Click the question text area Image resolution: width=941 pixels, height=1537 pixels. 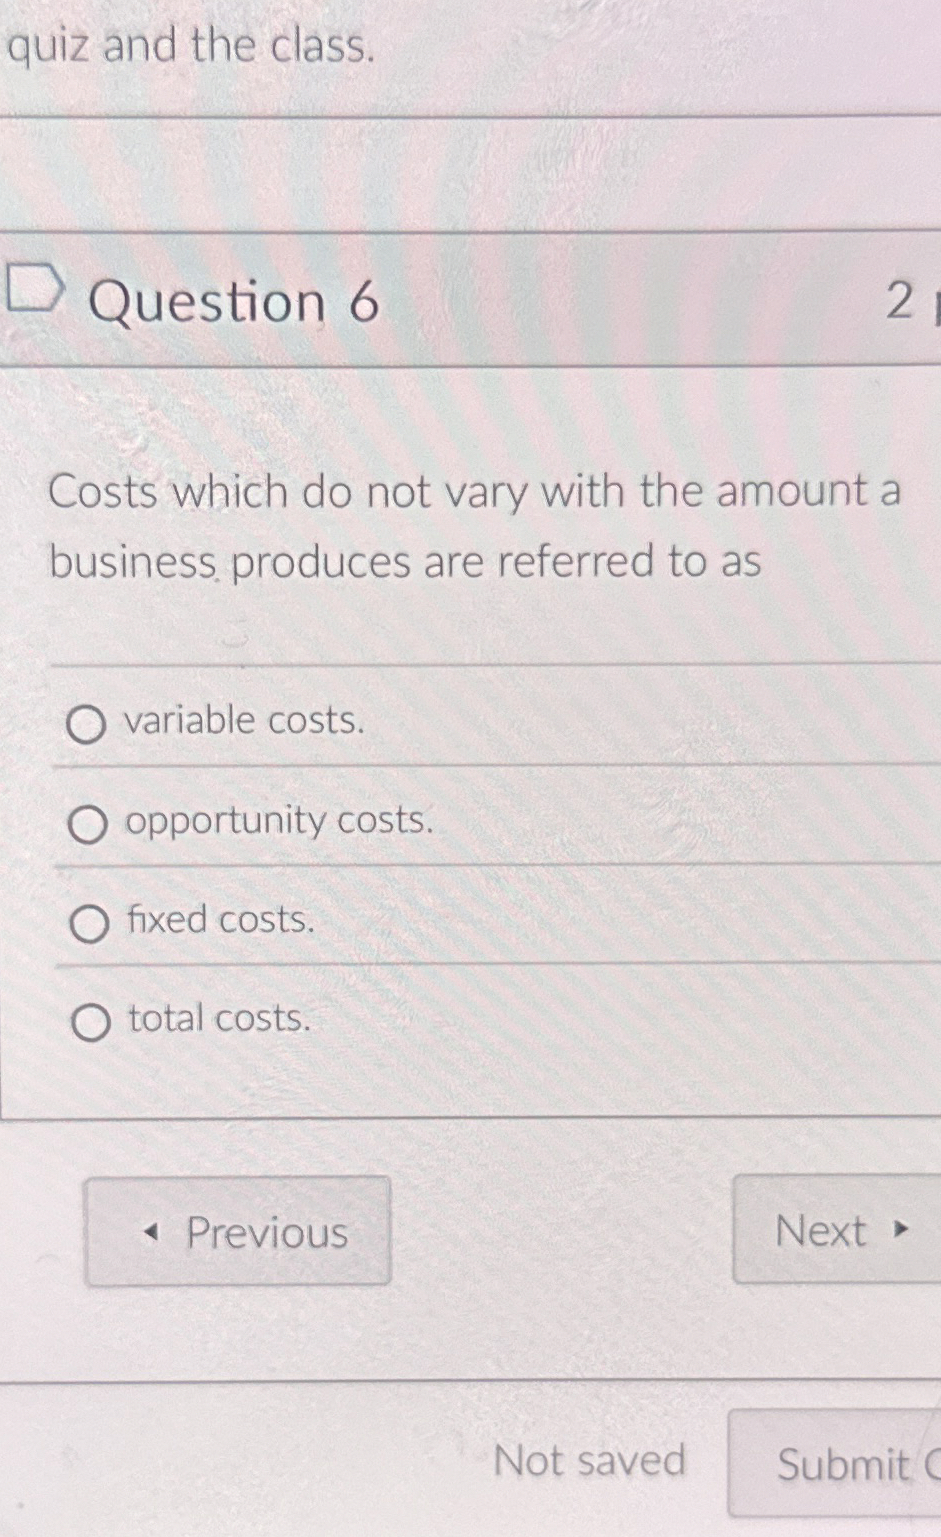[x=470, y=527]
